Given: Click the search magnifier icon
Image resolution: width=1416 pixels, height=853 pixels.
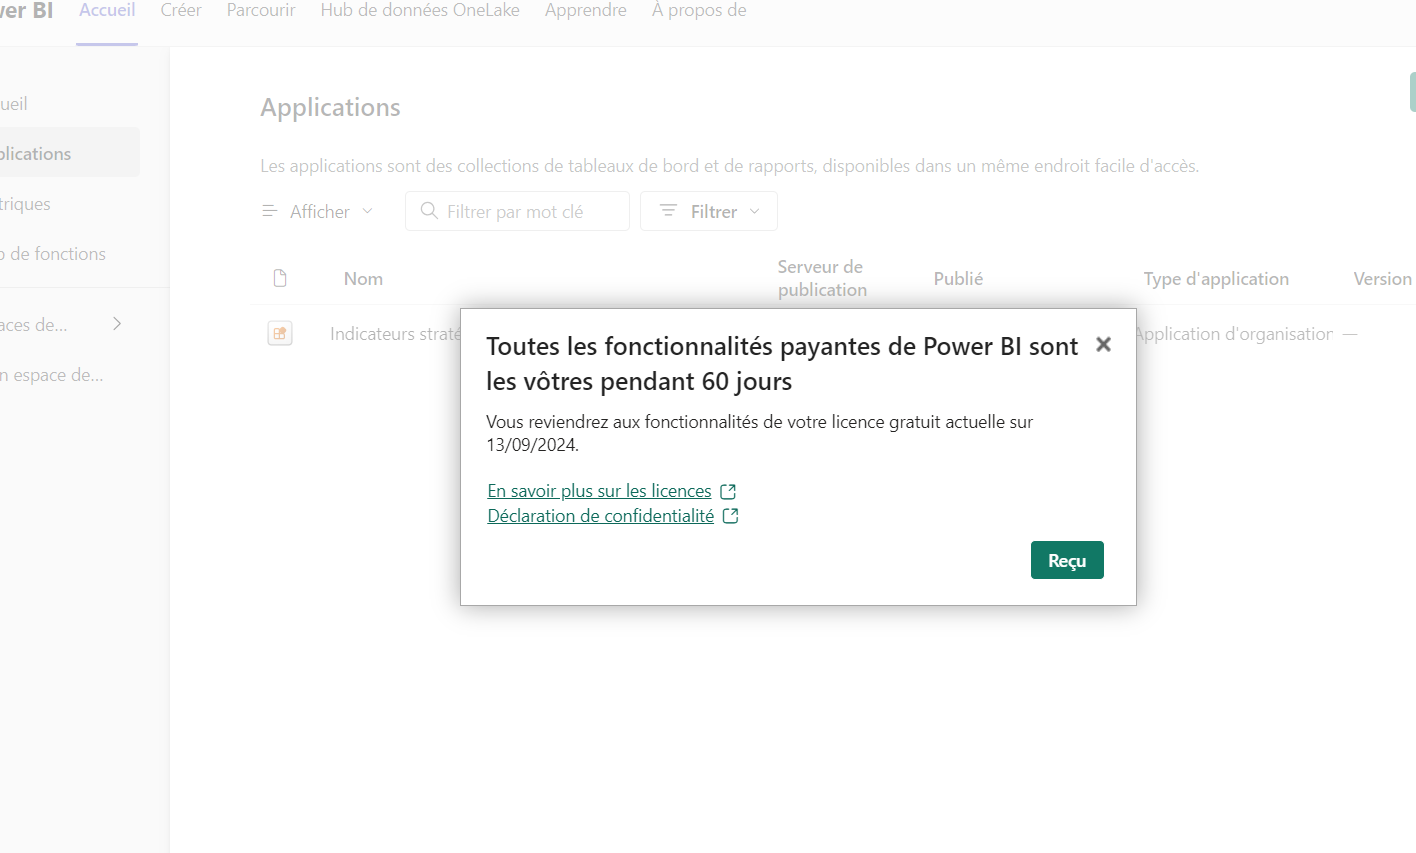Looking at the screenshot, I should 429,211.
